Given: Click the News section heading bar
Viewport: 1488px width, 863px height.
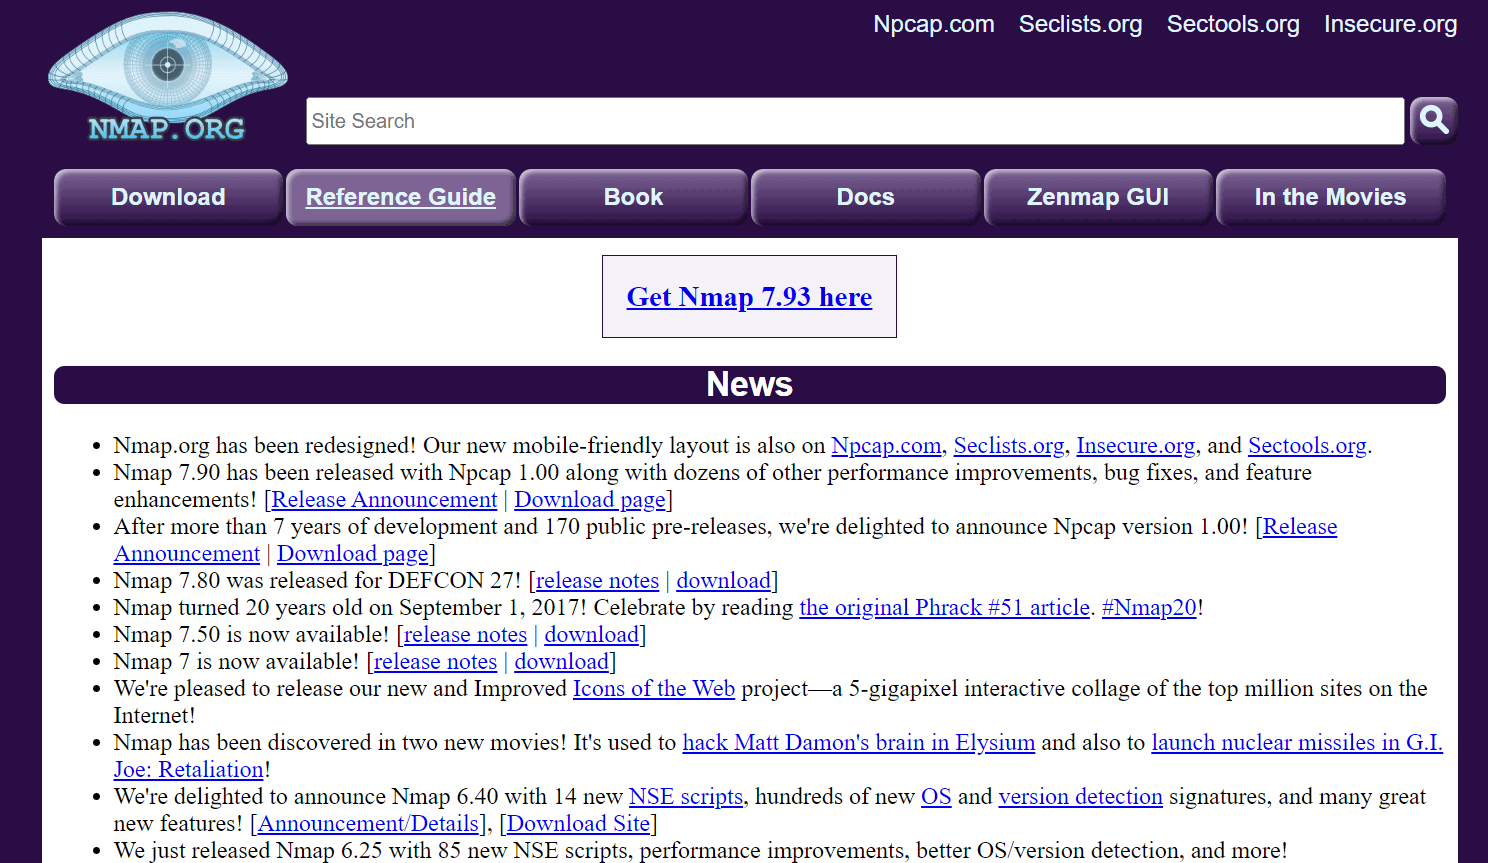Looking at the screenshot, I should (x=750, y=385).
